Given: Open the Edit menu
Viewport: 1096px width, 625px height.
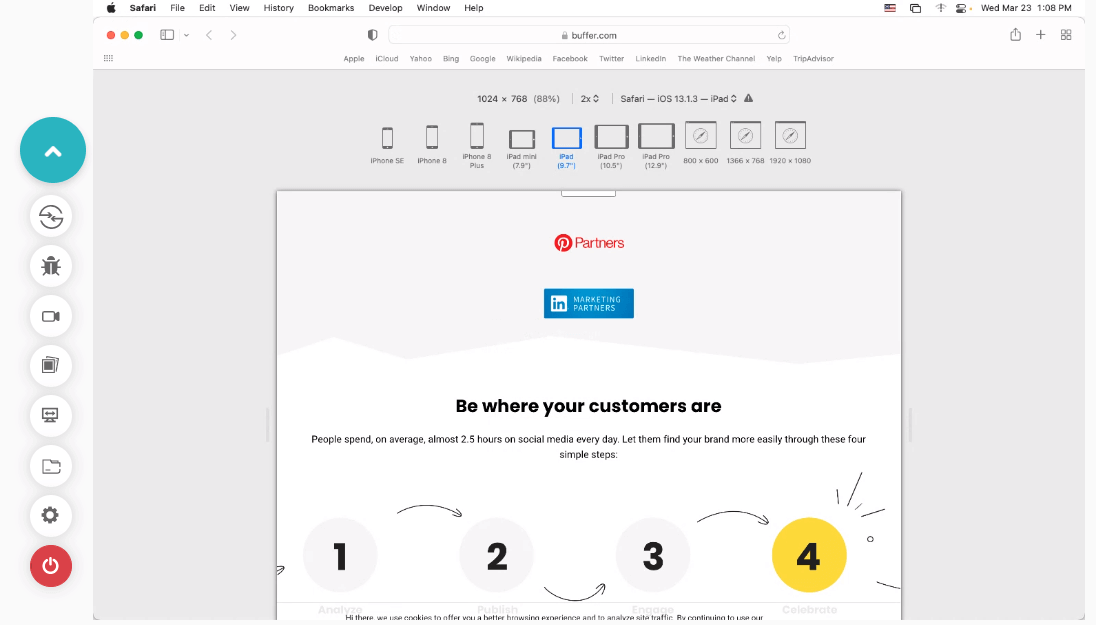Looking at the screenshot, I should click(207, 8).
